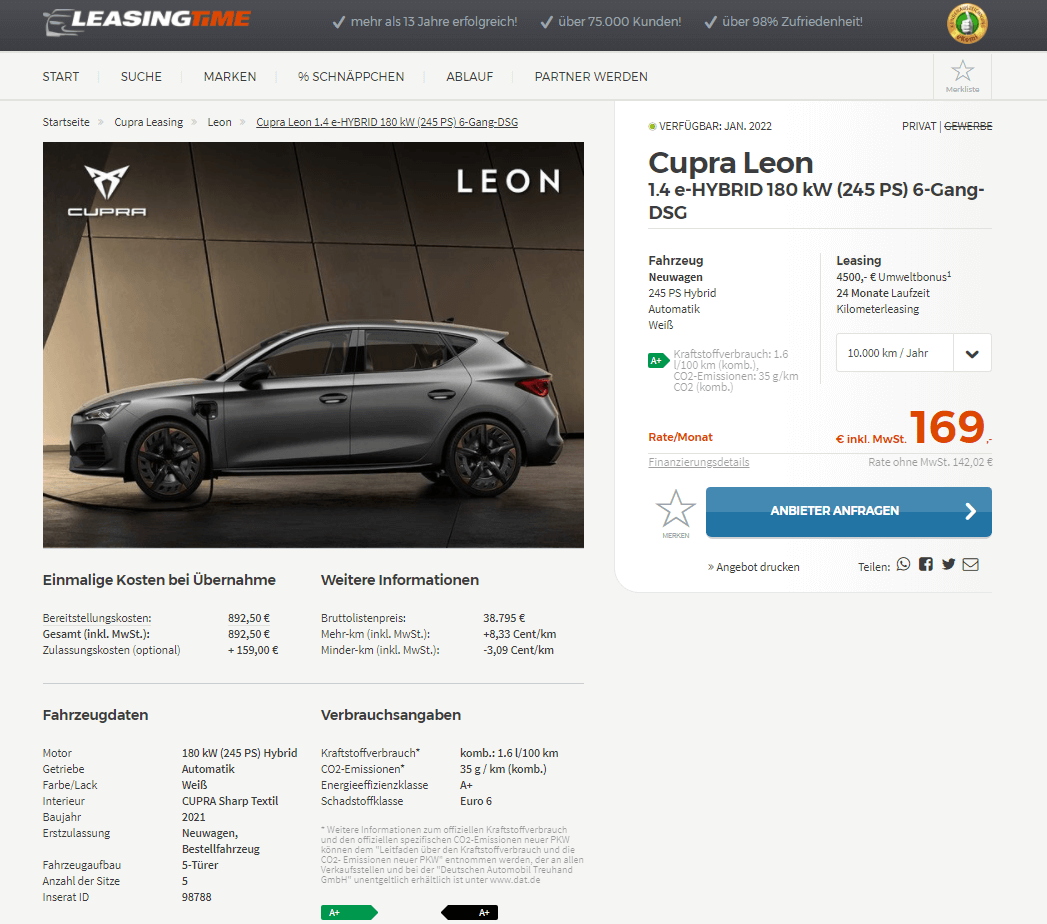Switch to Gewerbe pricing
The width and height of the screenshot is (1047, 924).
tap(968, 126)
